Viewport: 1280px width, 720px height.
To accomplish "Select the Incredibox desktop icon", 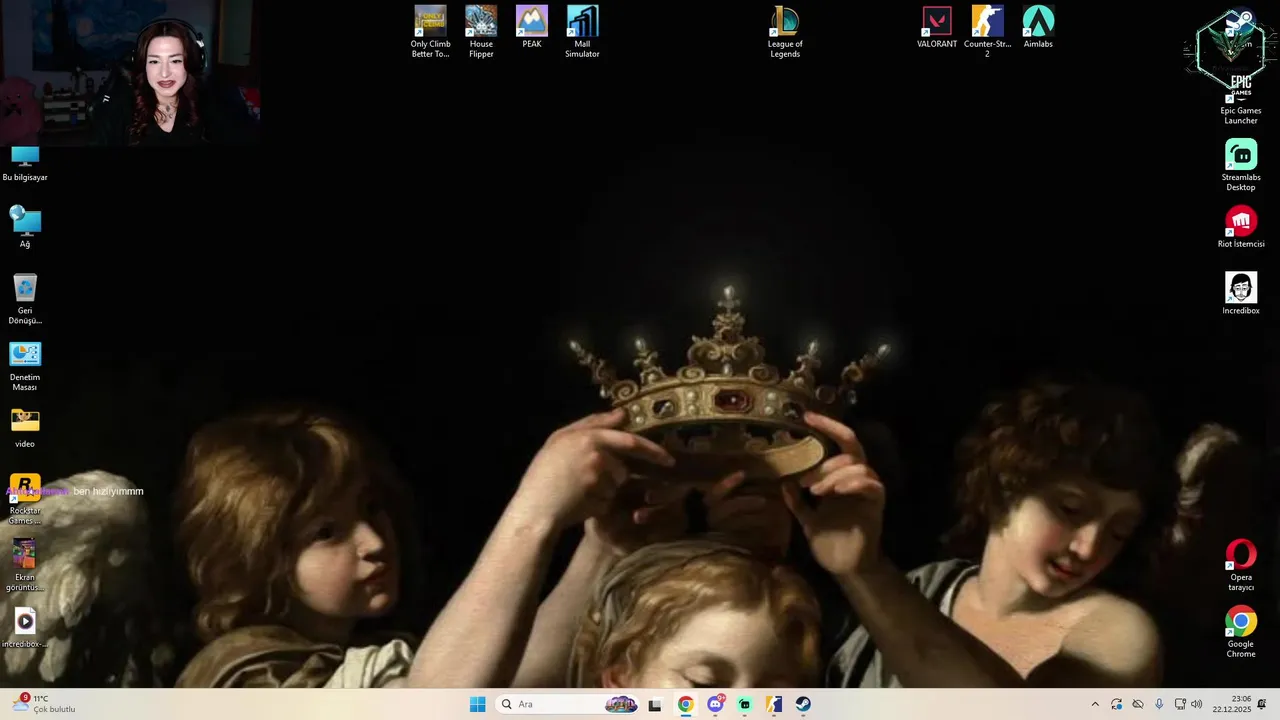I will (1241, 294).
